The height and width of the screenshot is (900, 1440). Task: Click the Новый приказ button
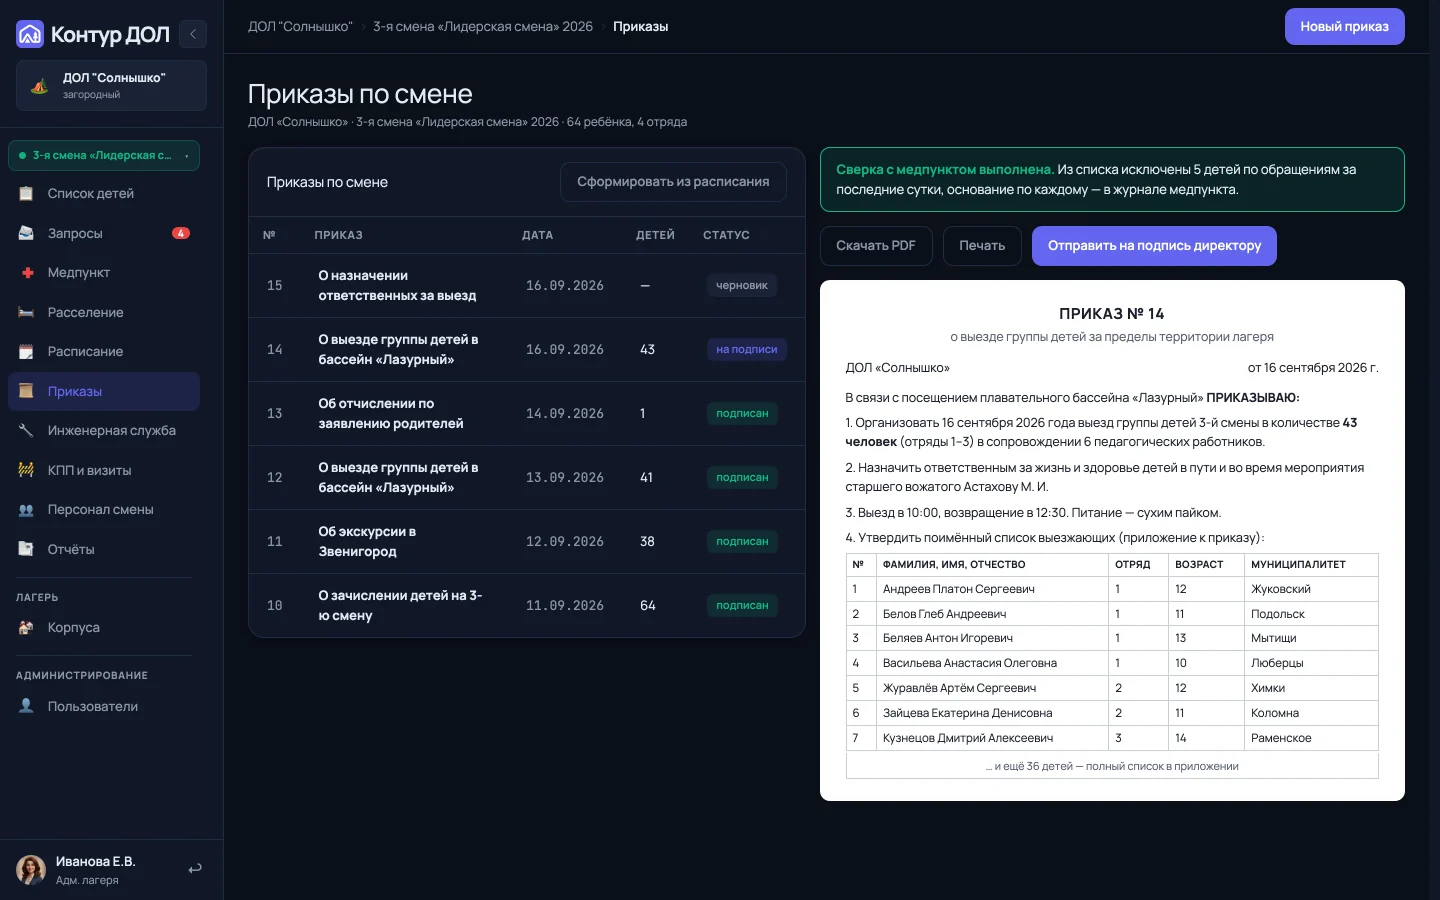(x=1344, y=27)
